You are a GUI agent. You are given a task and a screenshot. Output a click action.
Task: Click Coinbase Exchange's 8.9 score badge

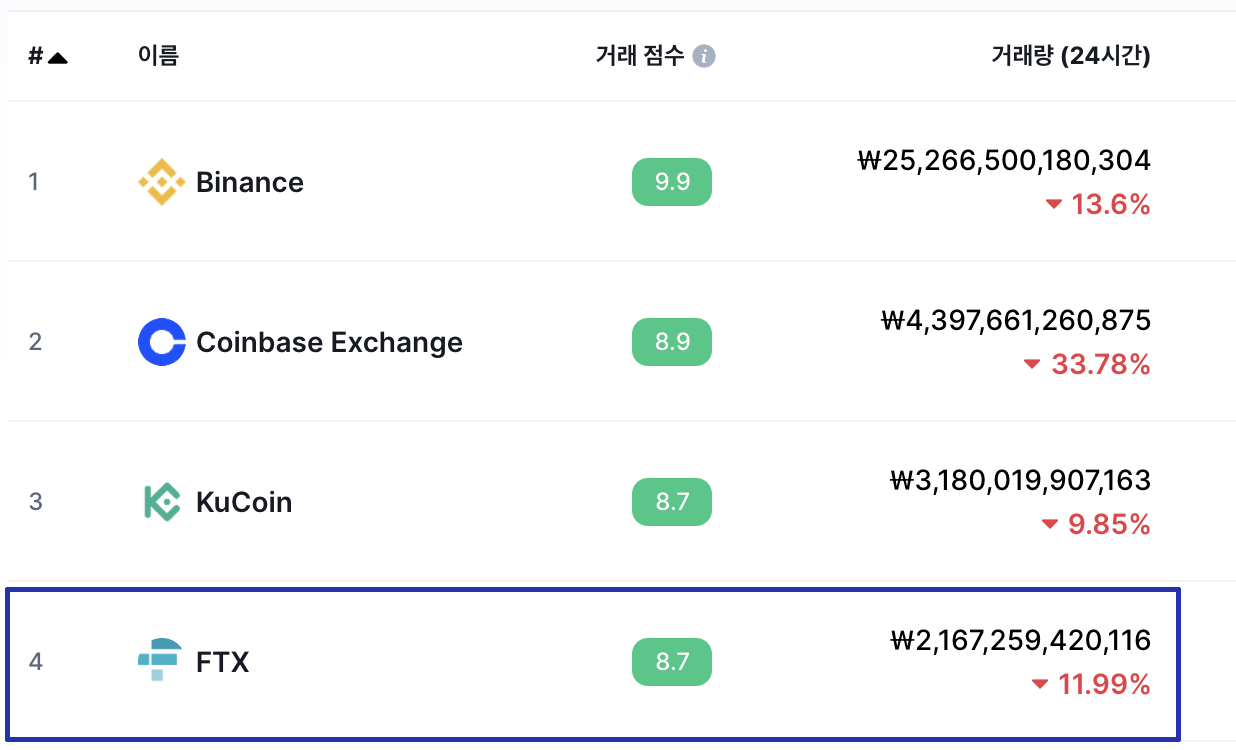672,342
